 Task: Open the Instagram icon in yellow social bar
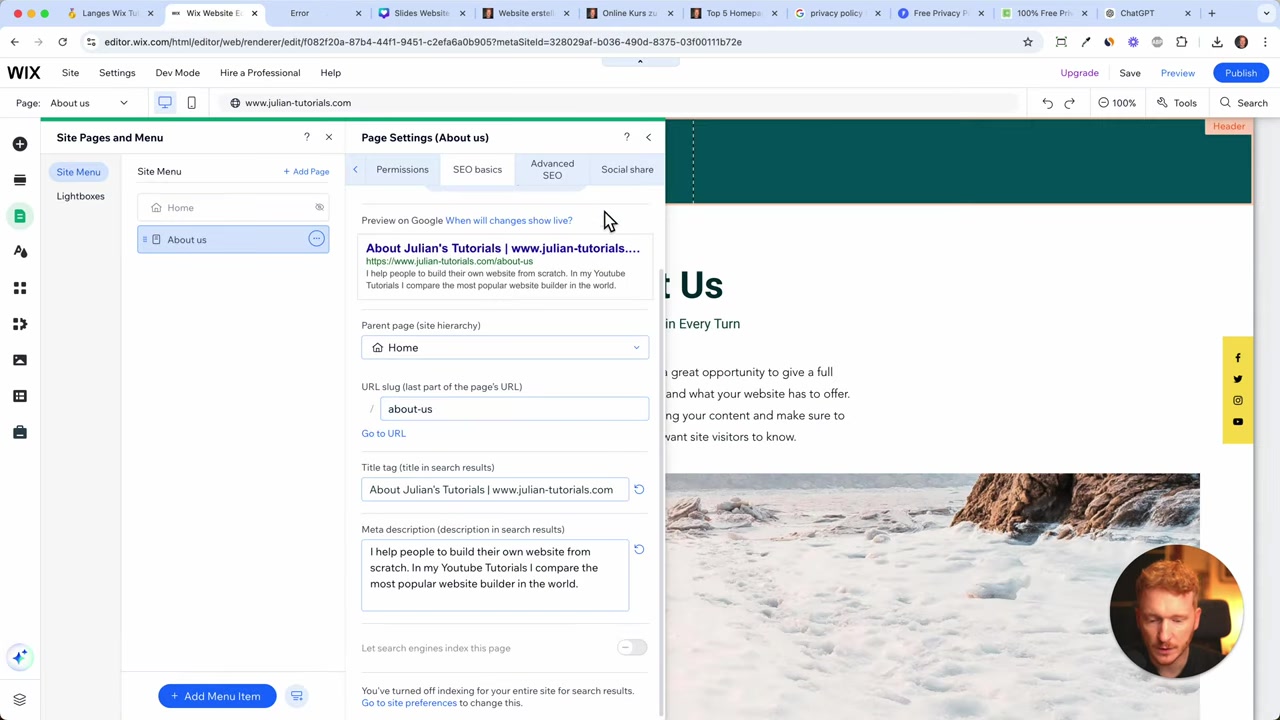point(1238,400)
